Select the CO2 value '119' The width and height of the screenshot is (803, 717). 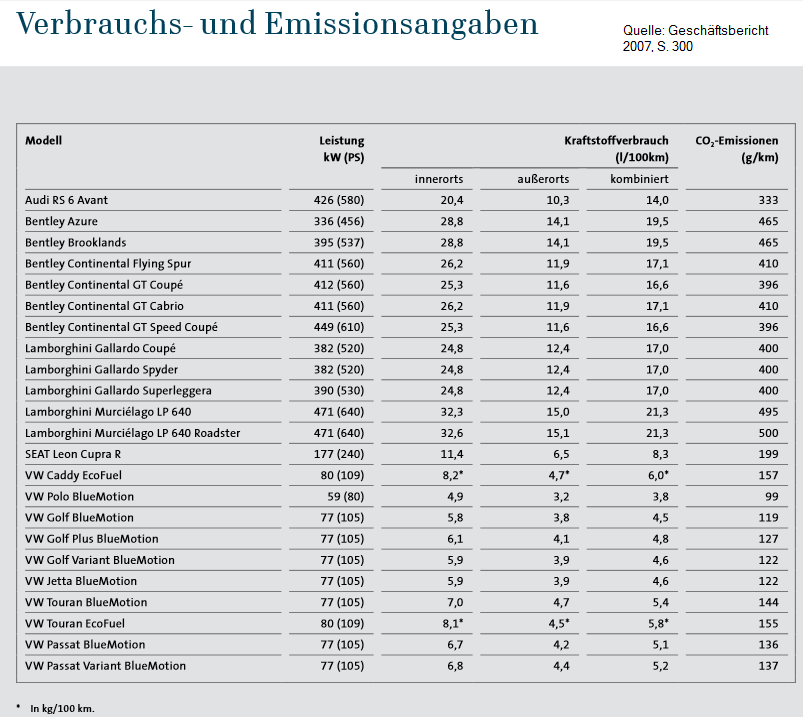coord(768,518)
